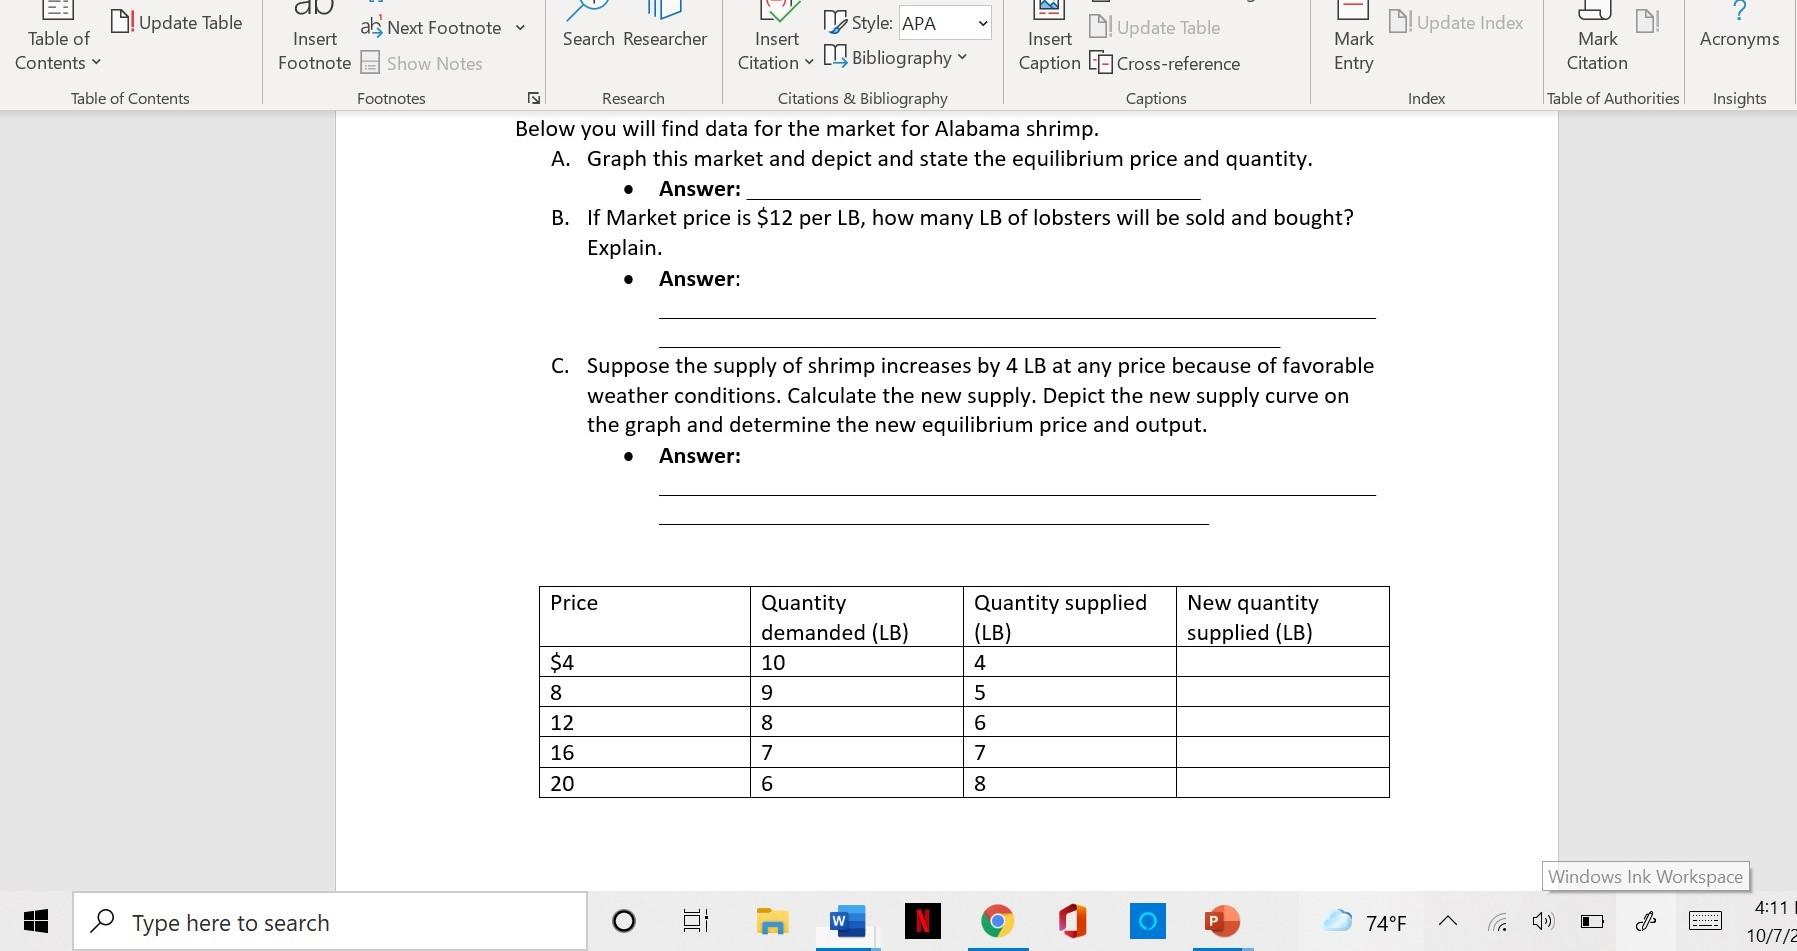Open the Footnotes dialog launcher

coord(534,98)
